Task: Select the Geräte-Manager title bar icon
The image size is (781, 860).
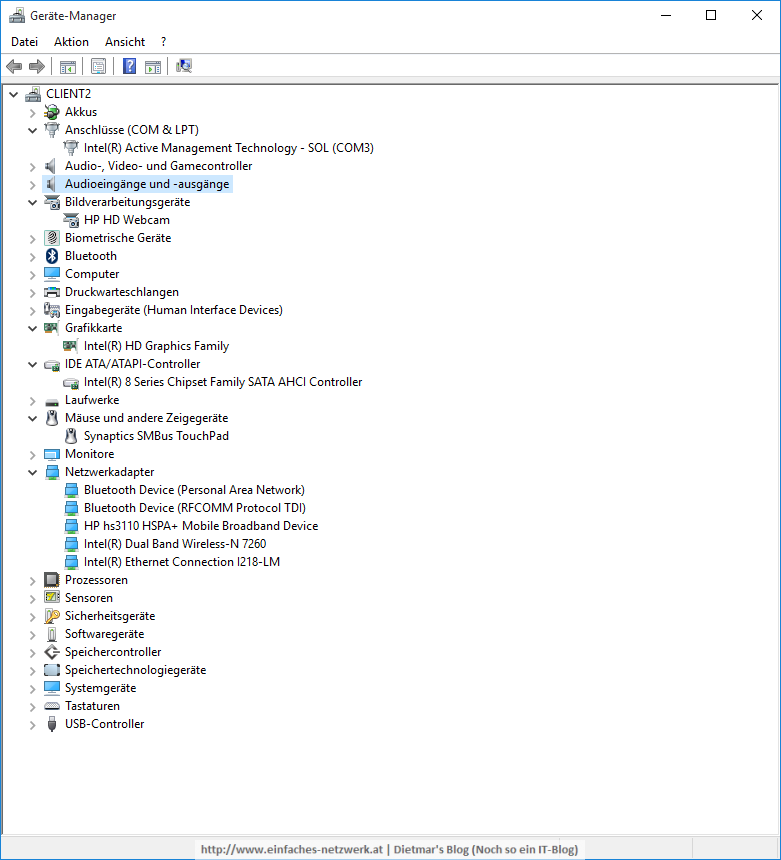Action: [x=17, y=16]
